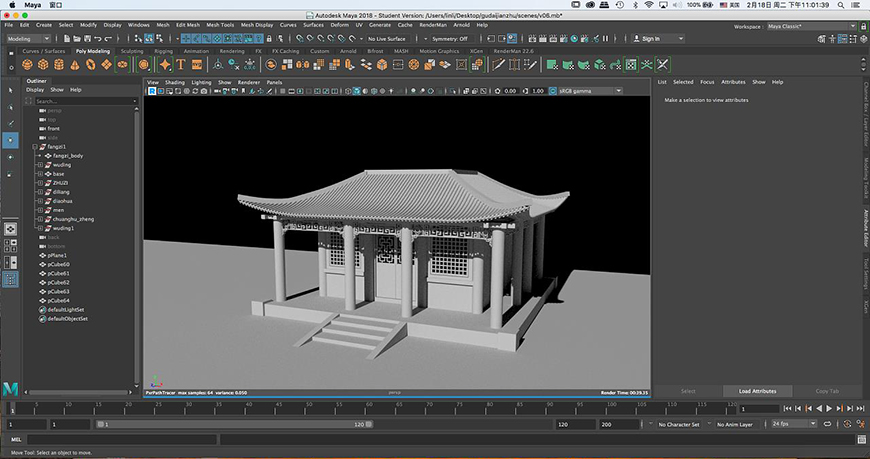Viewport: 870px width, 459px height.
Task: Create a polygon sphere from the shelf
Action: 27,65
